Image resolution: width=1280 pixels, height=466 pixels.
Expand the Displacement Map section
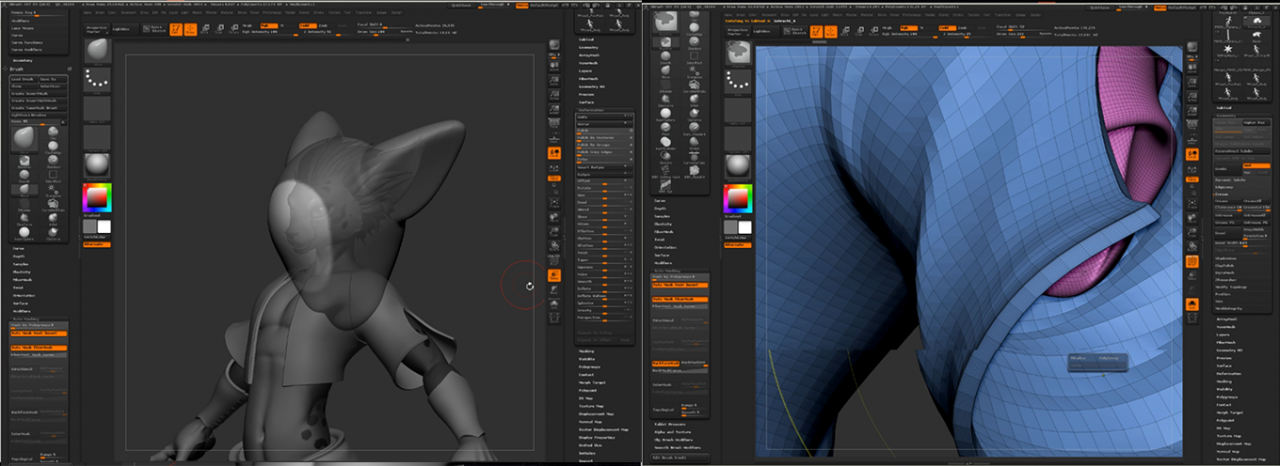(x=598, y=413)
